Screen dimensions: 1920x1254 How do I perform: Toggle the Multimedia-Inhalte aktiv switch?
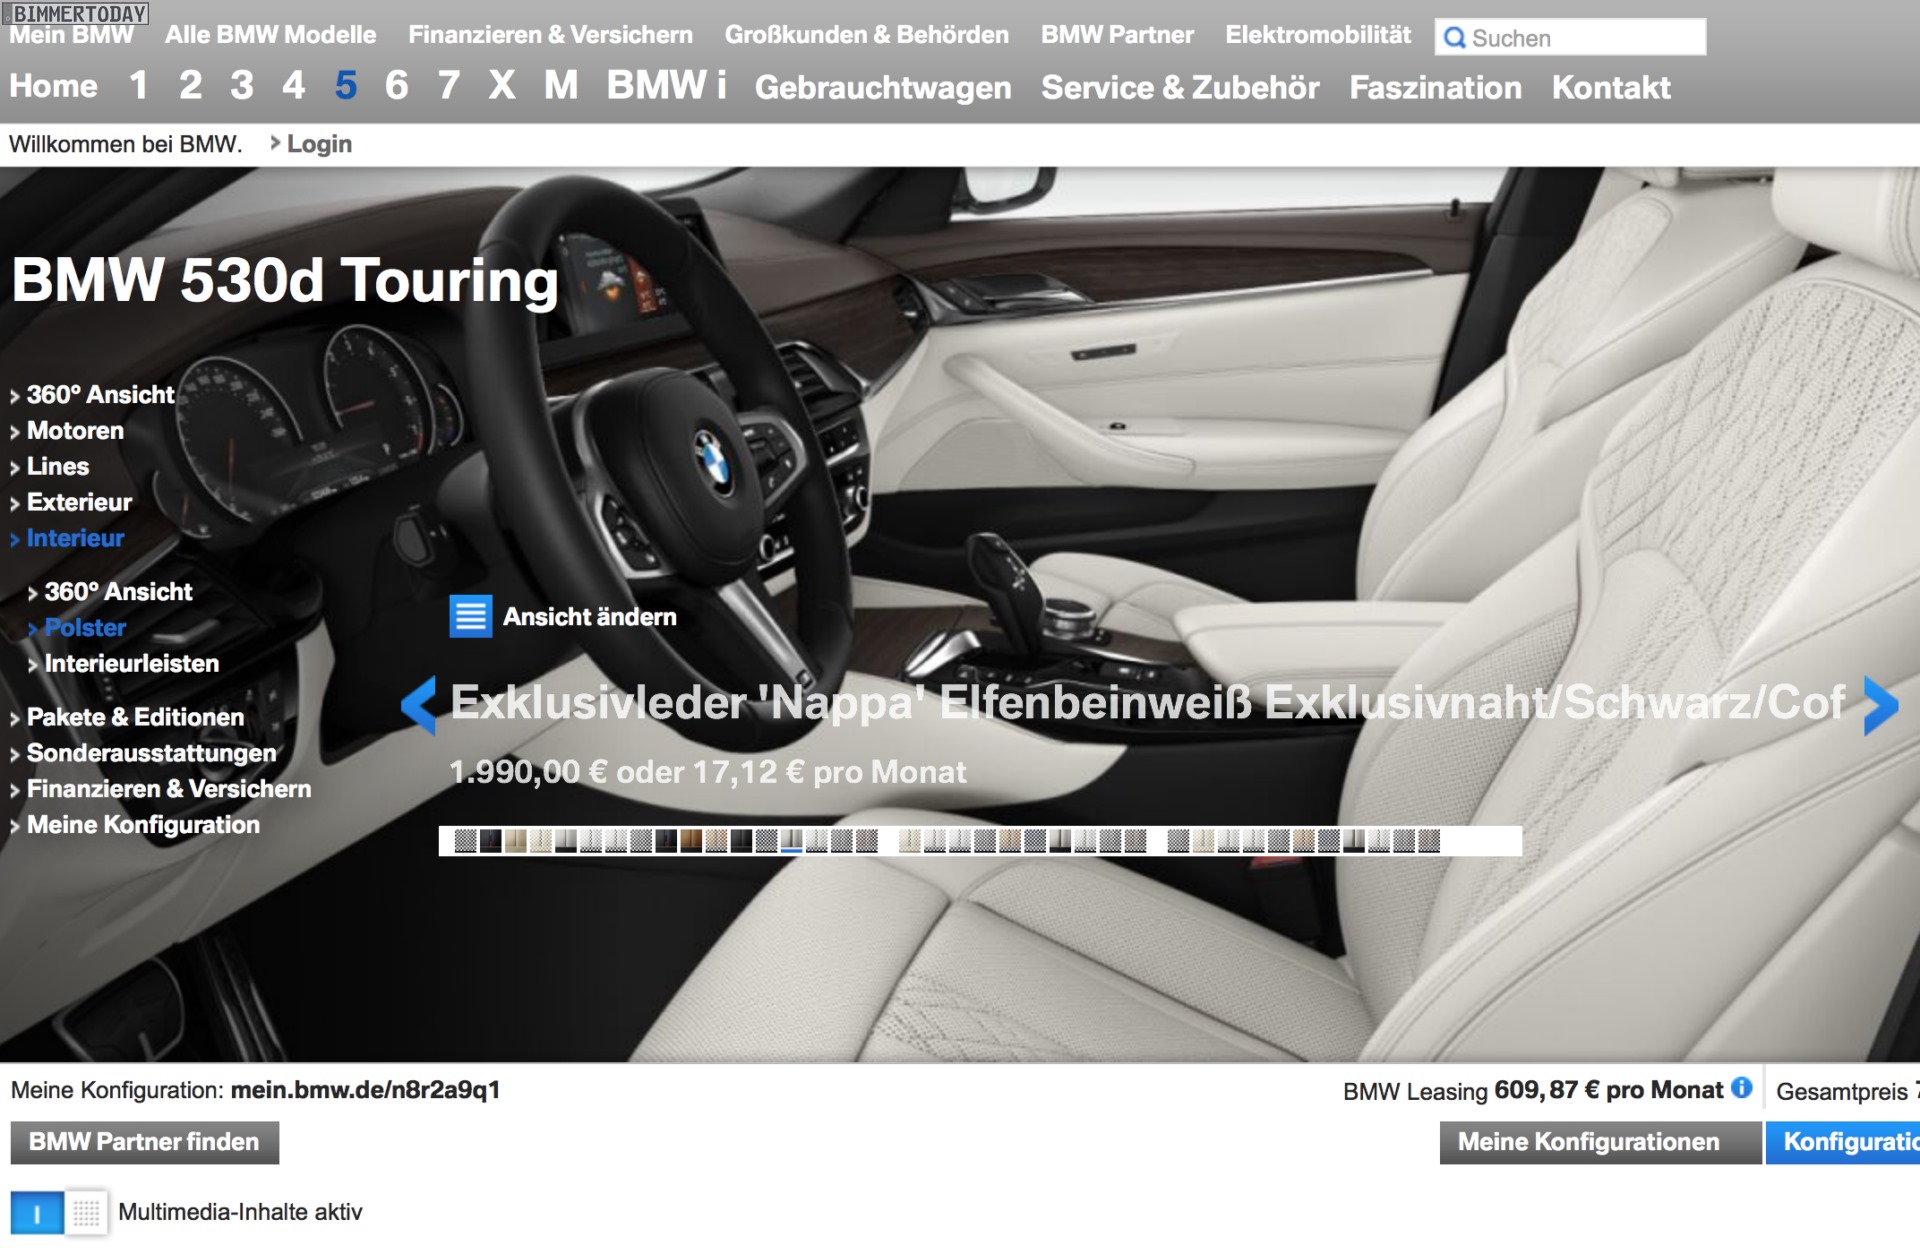[37, 1213]
